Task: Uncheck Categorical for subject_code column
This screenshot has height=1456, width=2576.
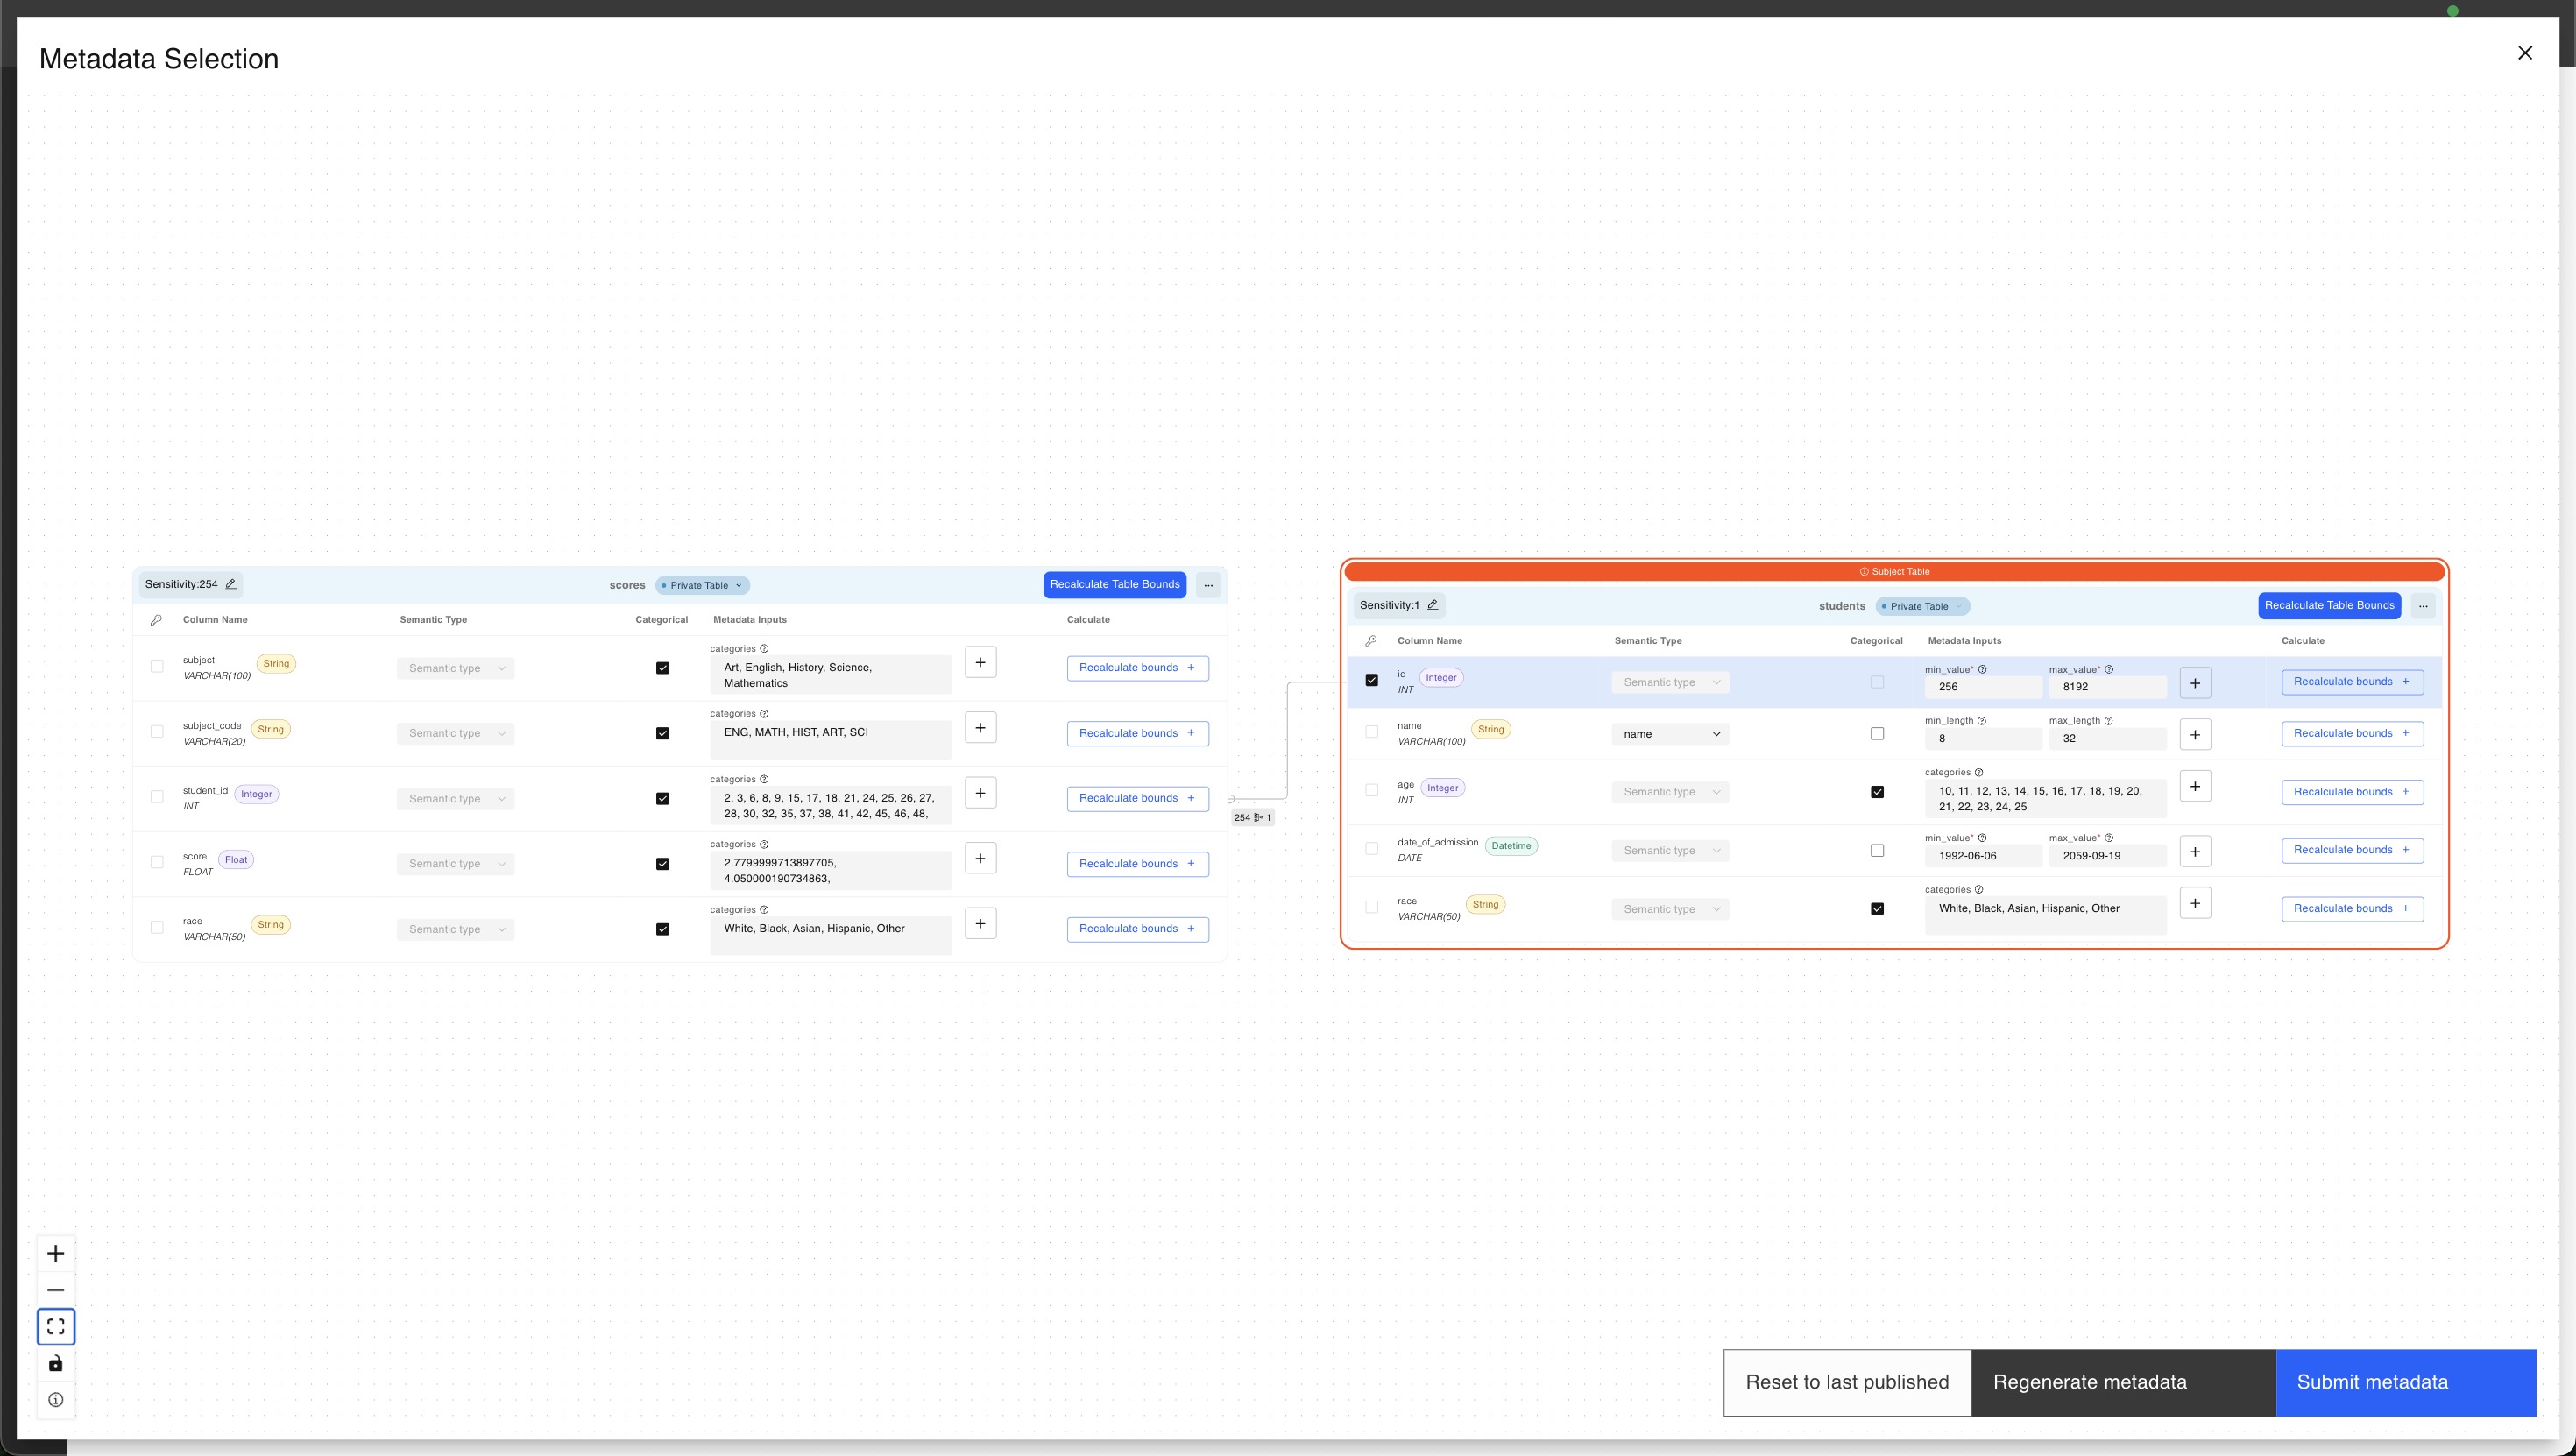Action: click(x=662, y=733)
